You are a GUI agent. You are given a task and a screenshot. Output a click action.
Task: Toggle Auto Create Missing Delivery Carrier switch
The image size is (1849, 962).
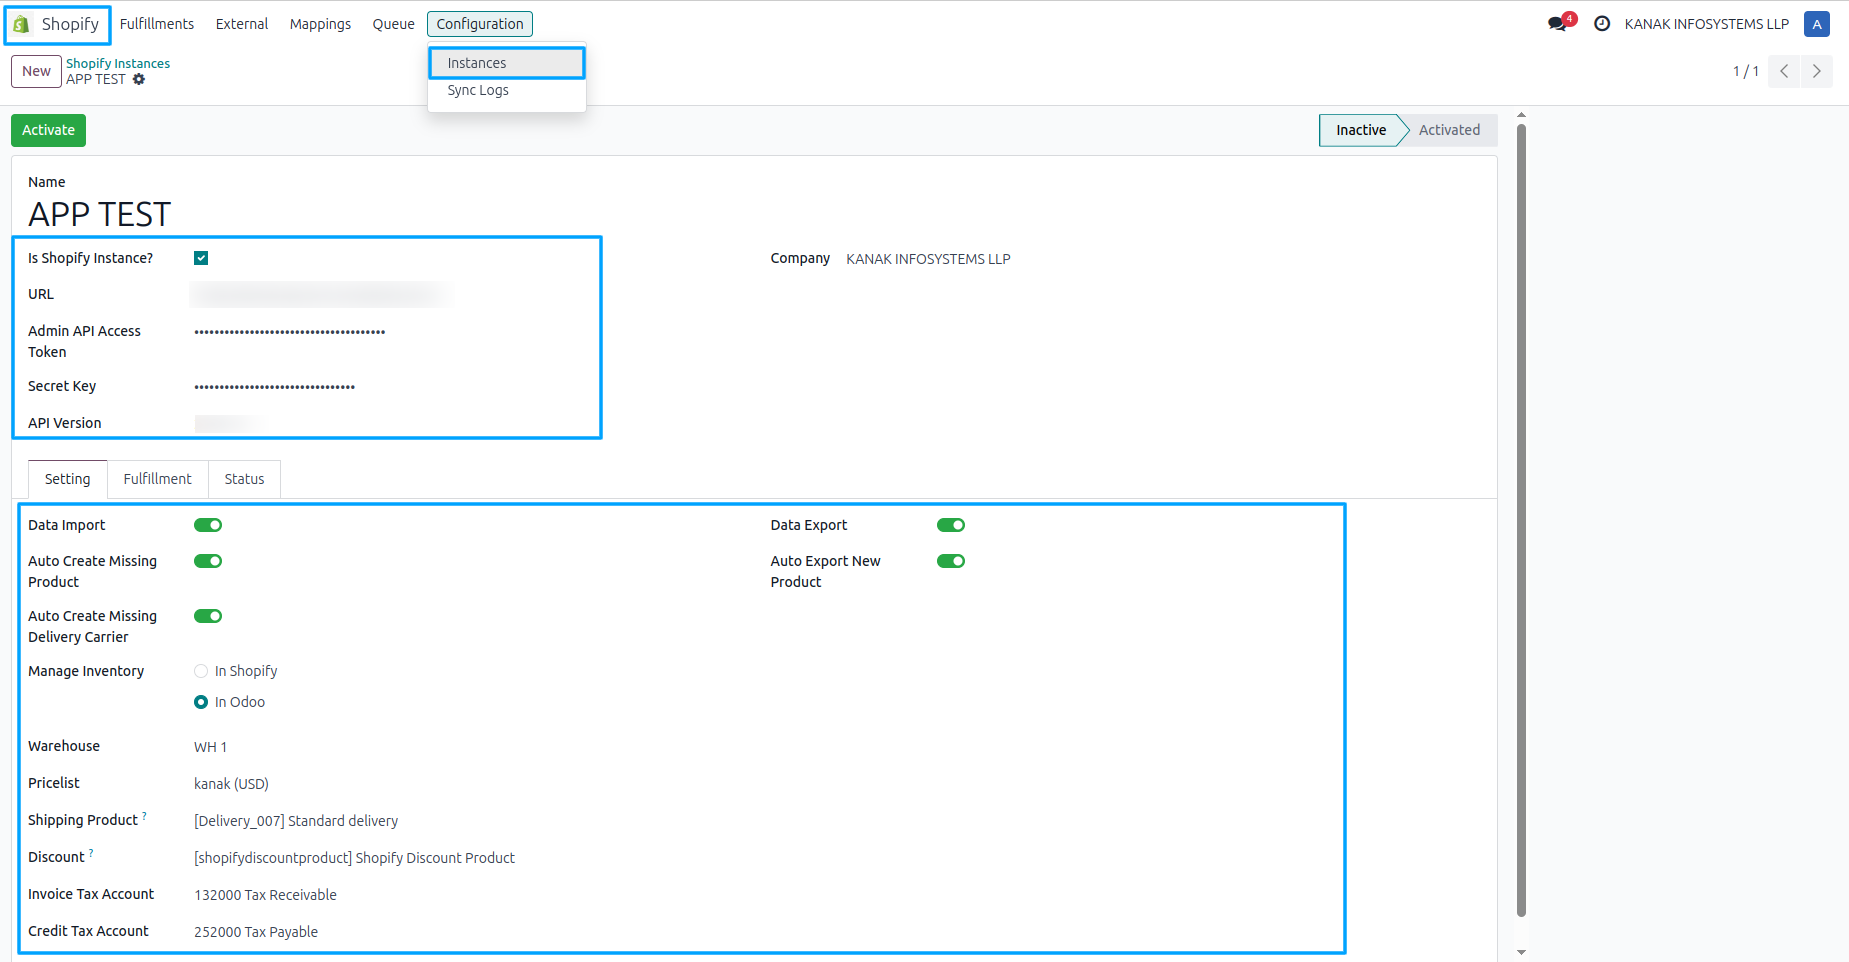pos(208,616)
